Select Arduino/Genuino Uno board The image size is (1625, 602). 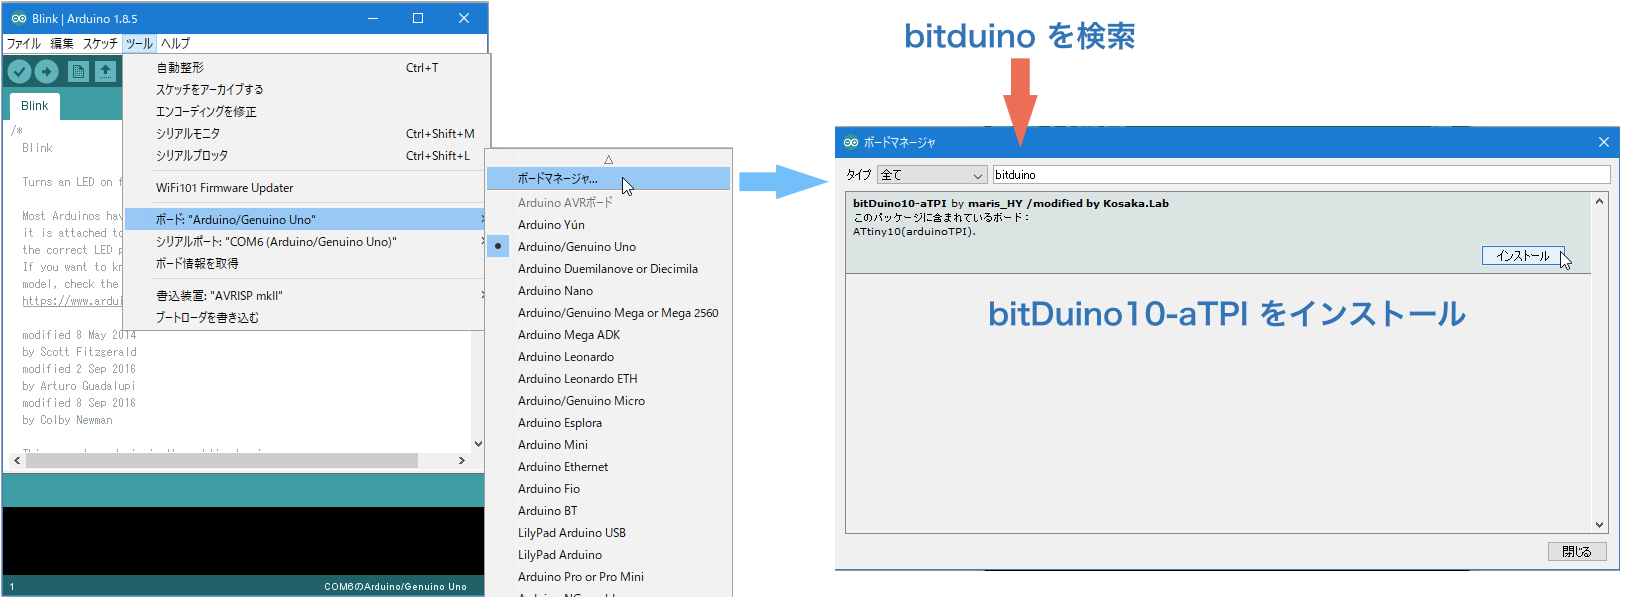coord(608,247)
